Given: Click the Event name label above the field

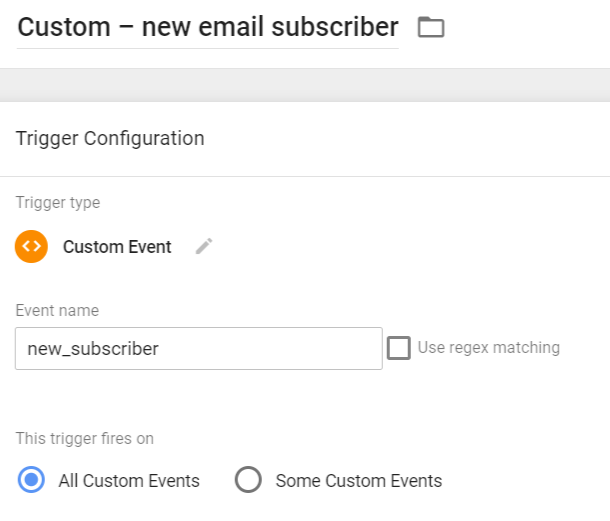Looking at the screenshot, I should coord(57,311).
